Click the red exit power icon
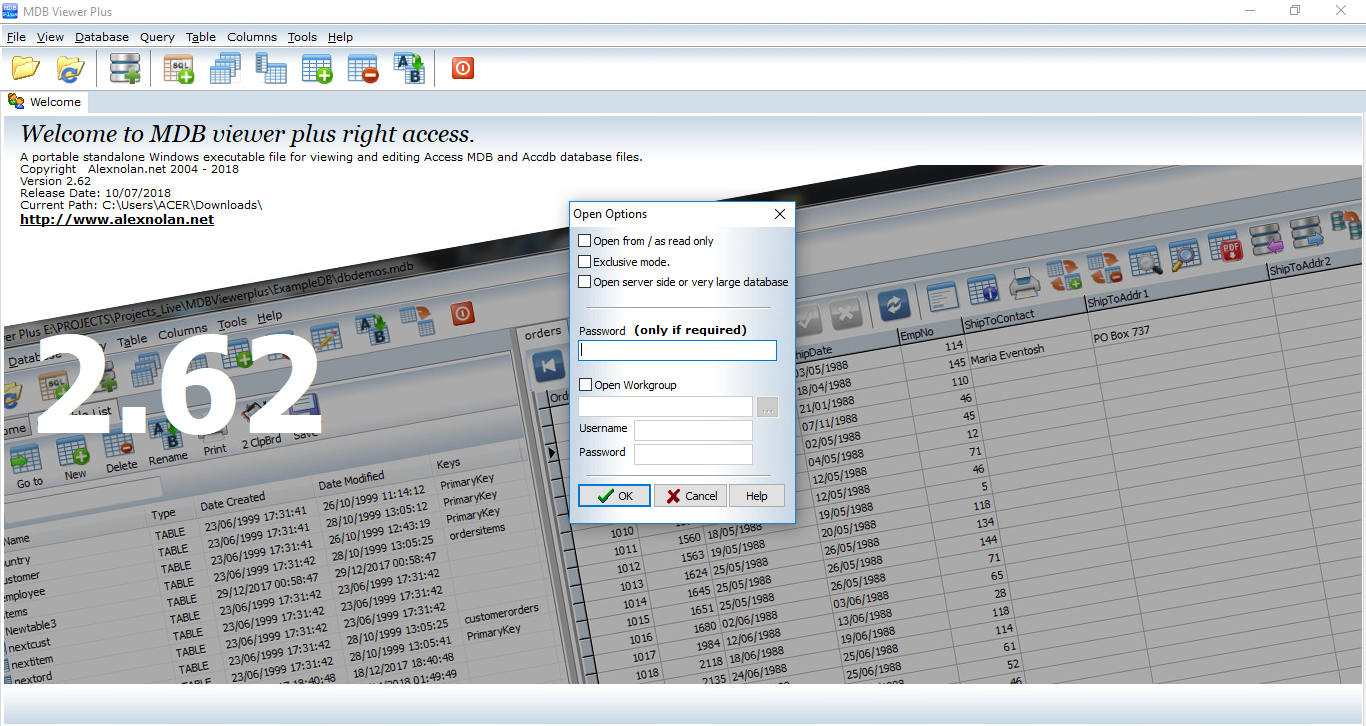 [462, 68]
